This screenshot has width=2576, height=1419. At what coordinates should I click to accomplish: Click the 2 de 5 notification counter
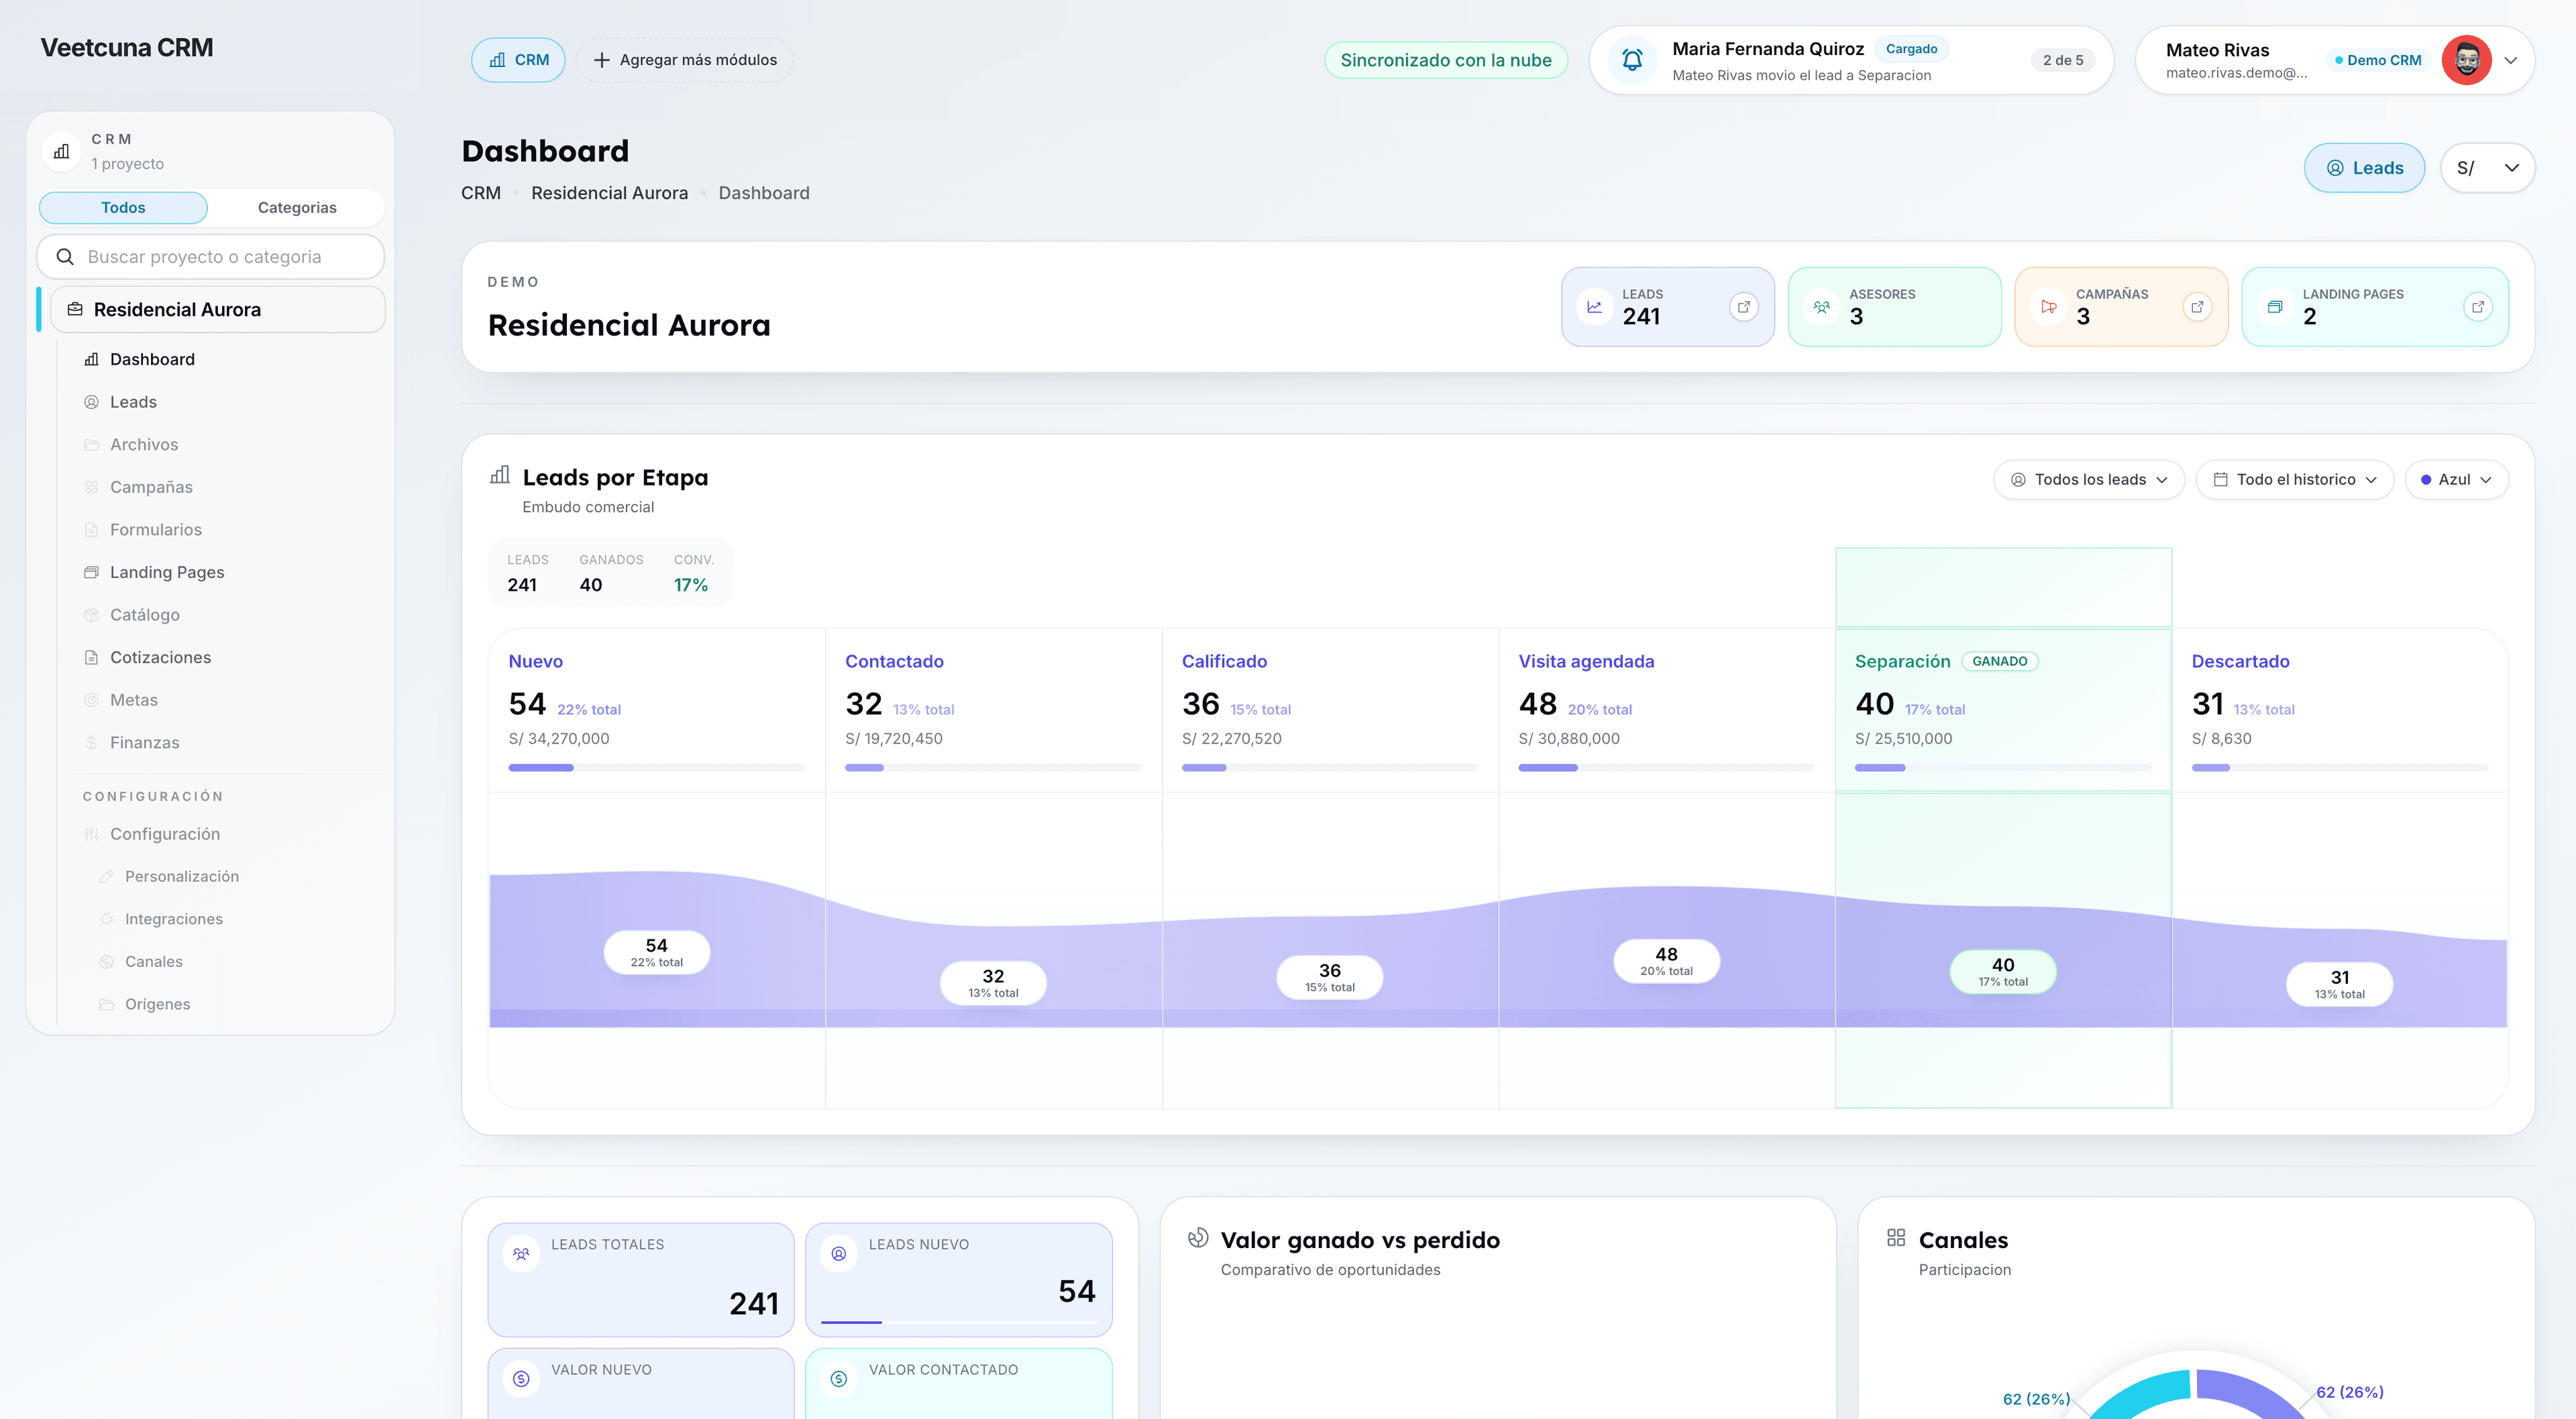2063,60
